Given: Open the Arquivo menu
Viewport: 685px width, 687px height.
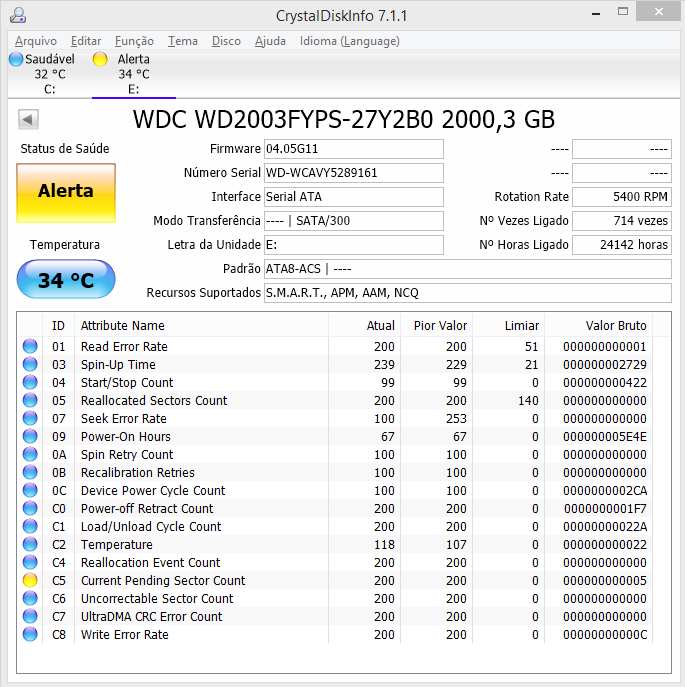Looking at the screenshot, I should (x=36, y=41).
